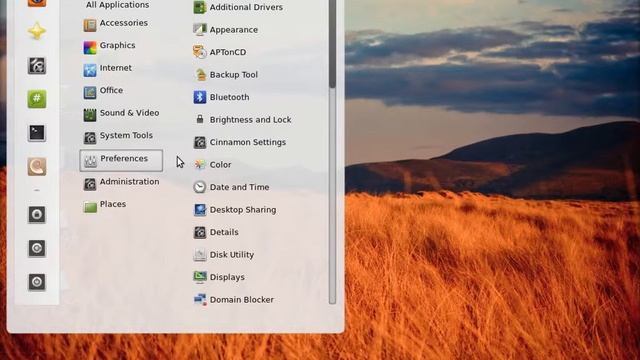The image size is (640, 360).
Task: Select the Graphics category label
Action: [x=117, y=45]
